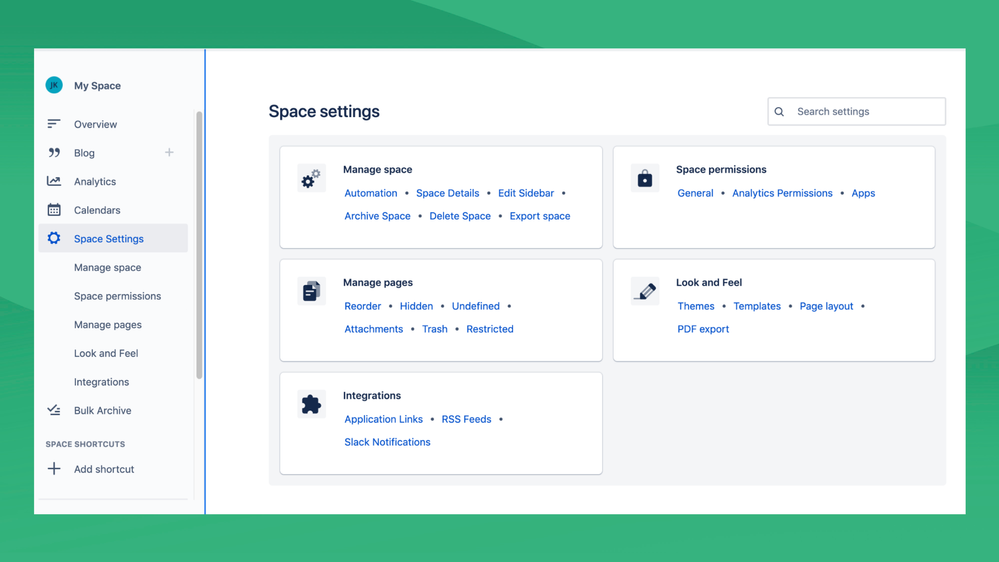Click the Manage pages card heading
Viewport: 999px width, 562px height.
click(x=378, y=282)
